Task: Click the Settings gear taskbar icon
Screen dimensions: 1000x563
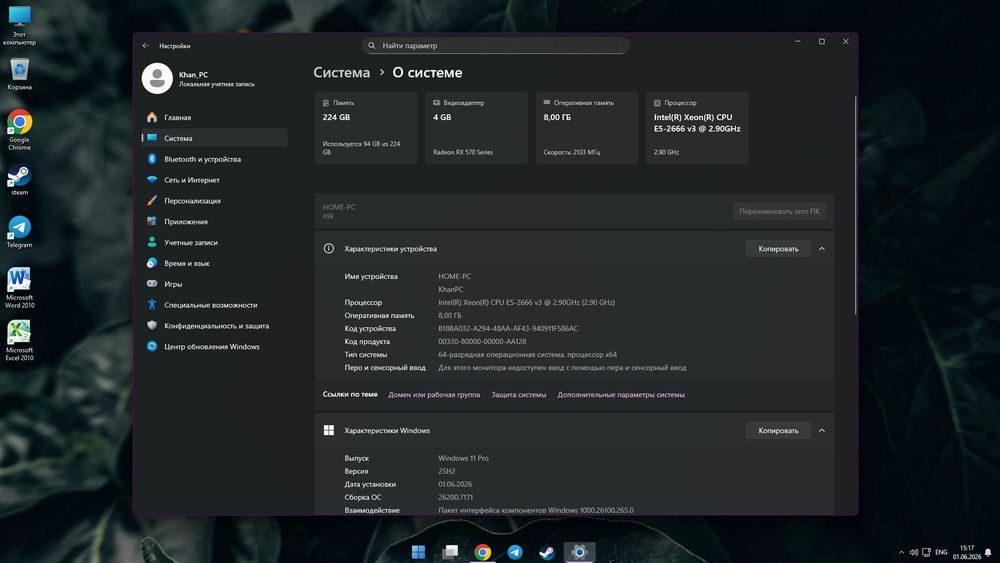Action: (x=579, y=552)
